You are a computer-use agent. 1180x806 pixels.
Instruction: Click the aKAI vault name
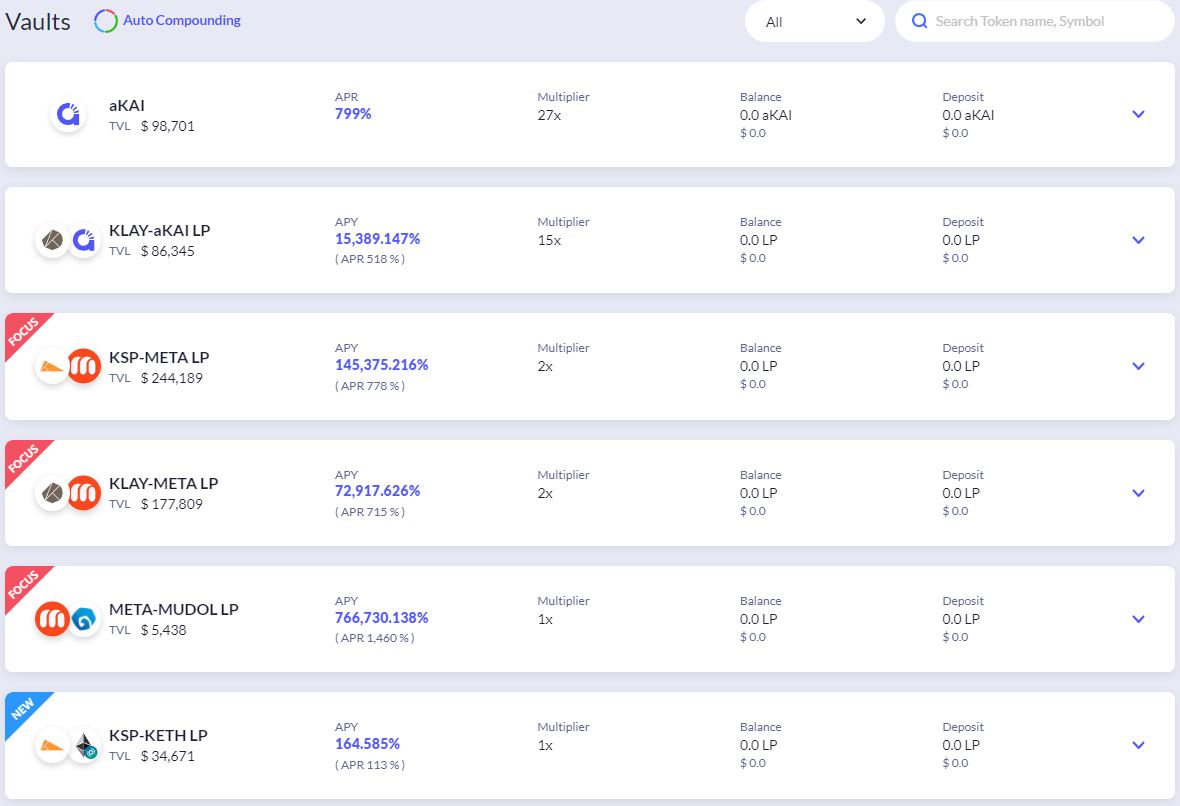click(x=126, y=105)
